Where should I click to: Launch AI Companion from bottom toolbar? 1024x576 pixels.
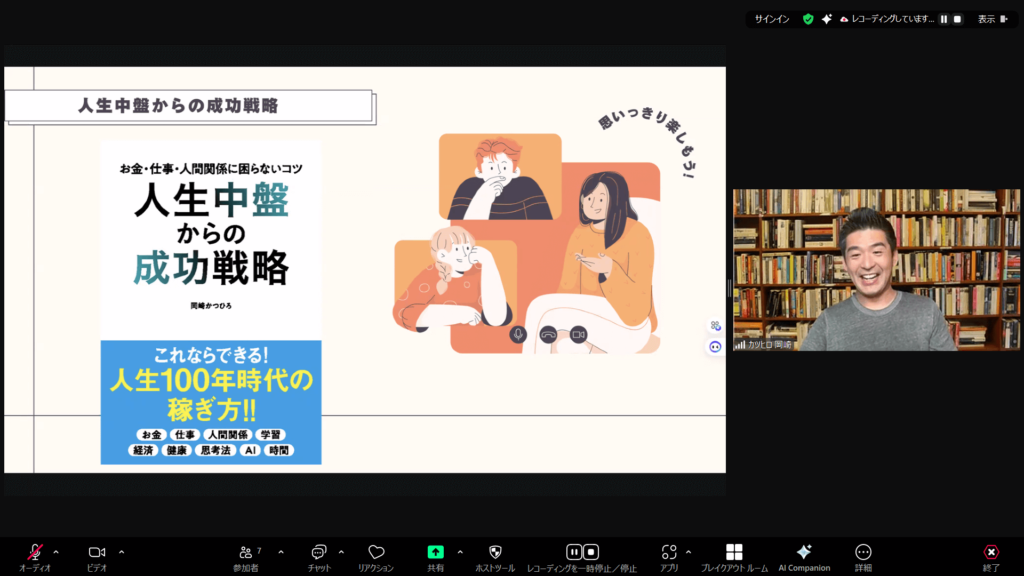[803, 553]
